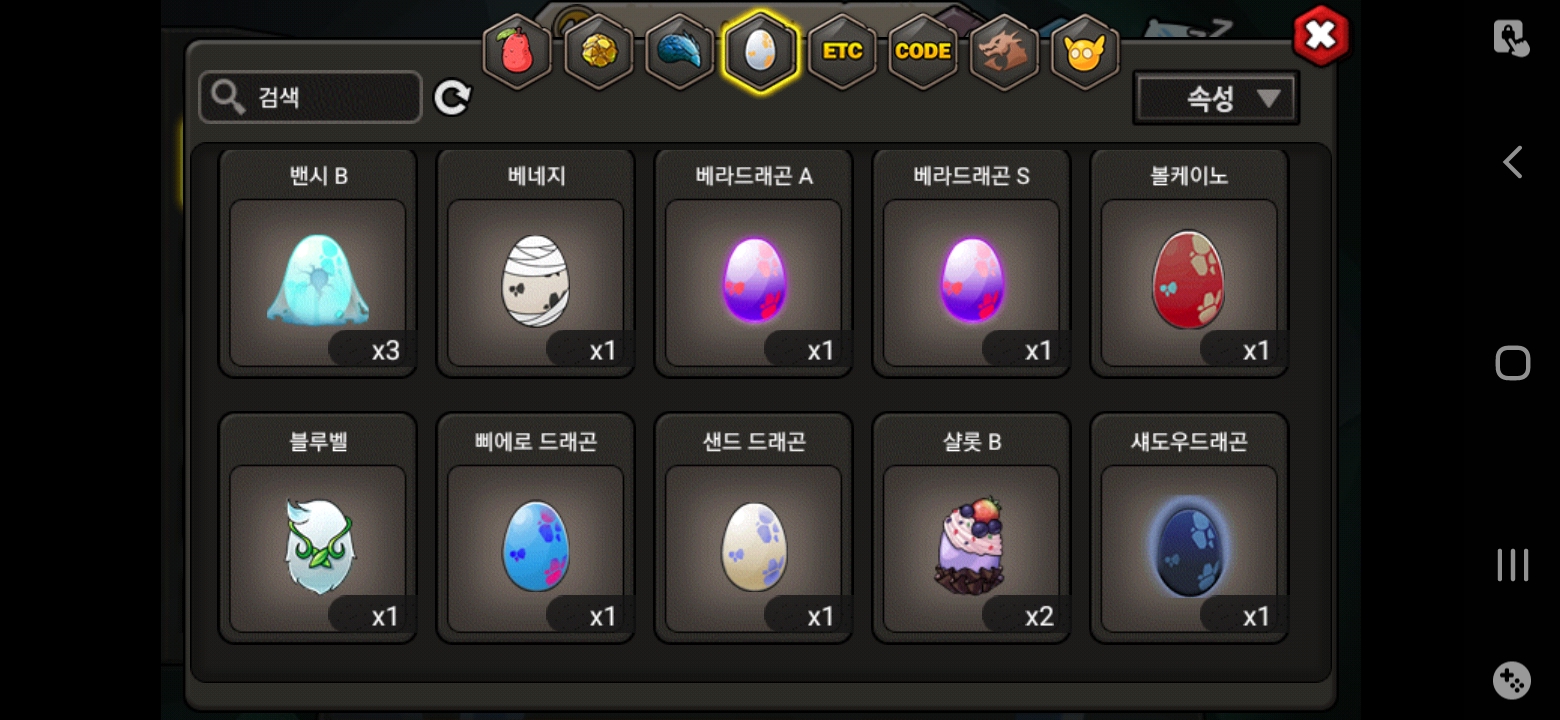This screenshot has width=1560, height=720.
Task: Tap the 샬롯 B cupcake egg
Action: tap(972, 528)
